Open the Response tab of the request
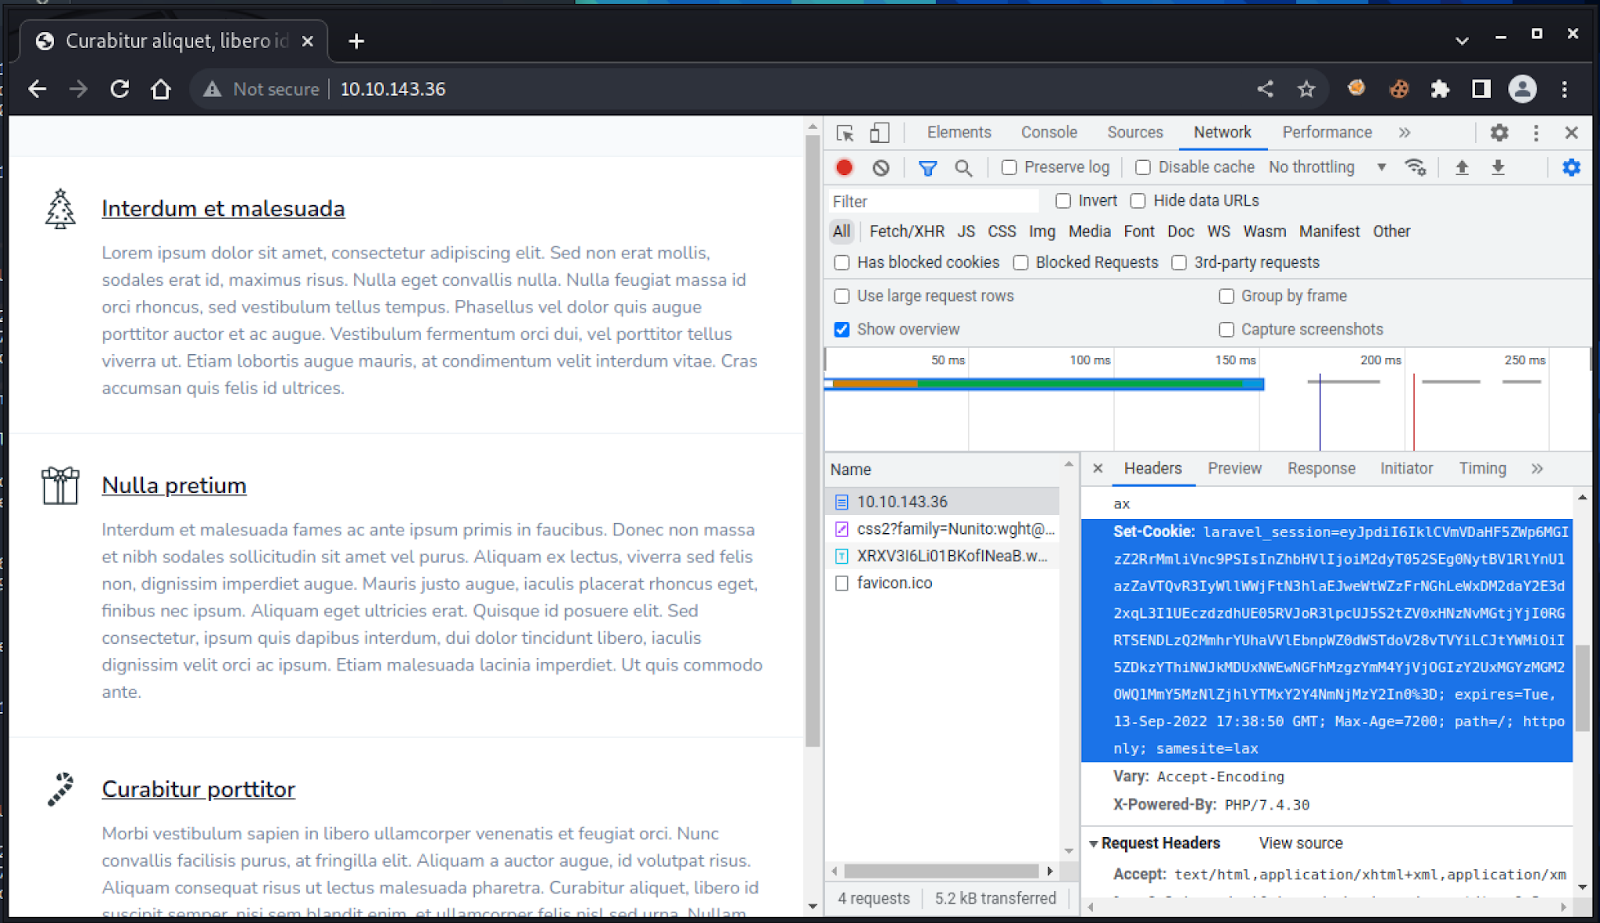 pos(1321,469)
